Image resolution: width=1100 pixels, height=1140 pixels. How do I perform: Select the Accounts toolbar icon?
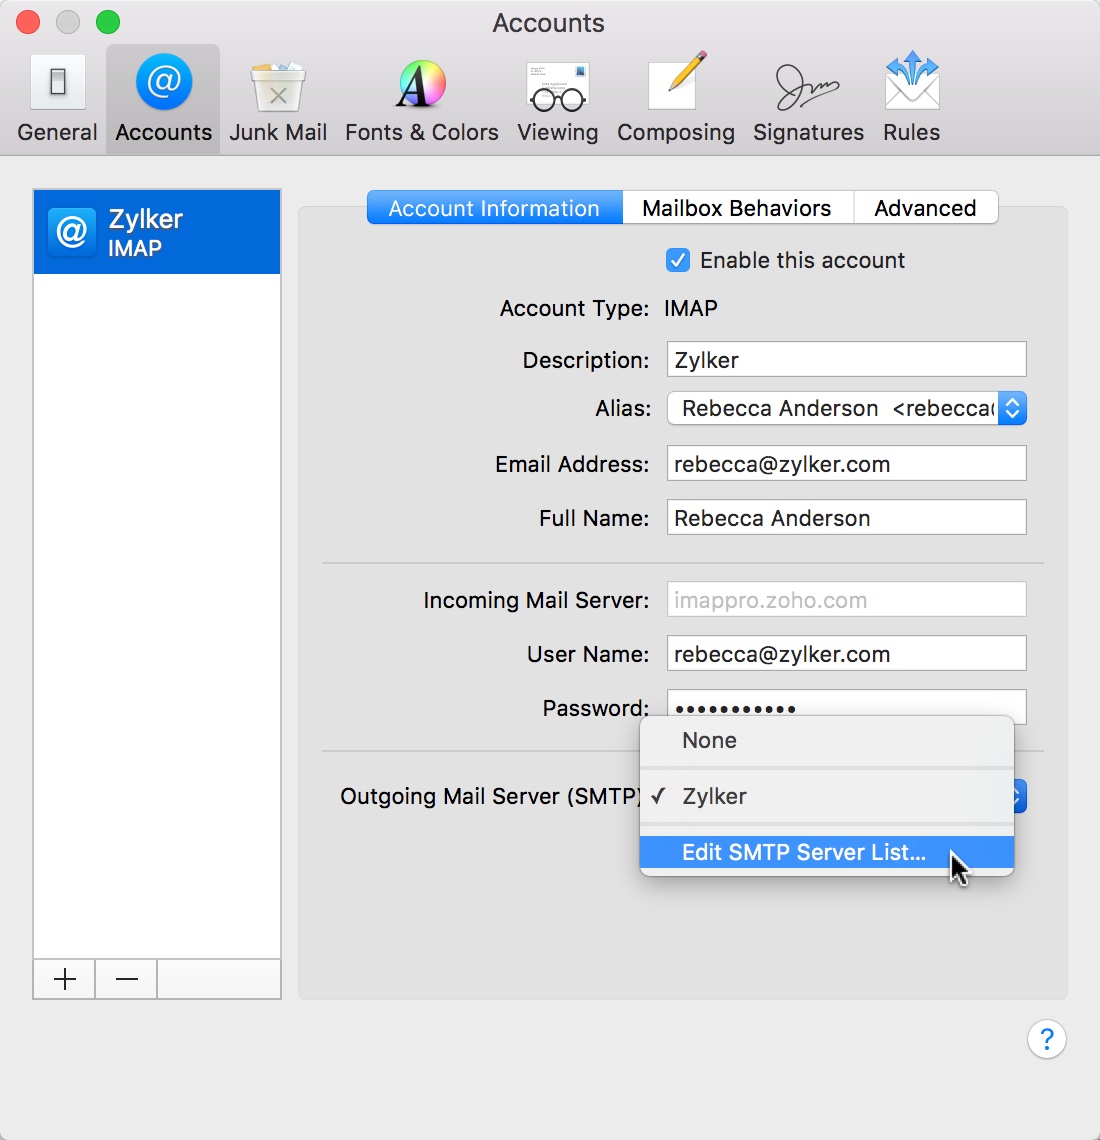click(162, 98)
